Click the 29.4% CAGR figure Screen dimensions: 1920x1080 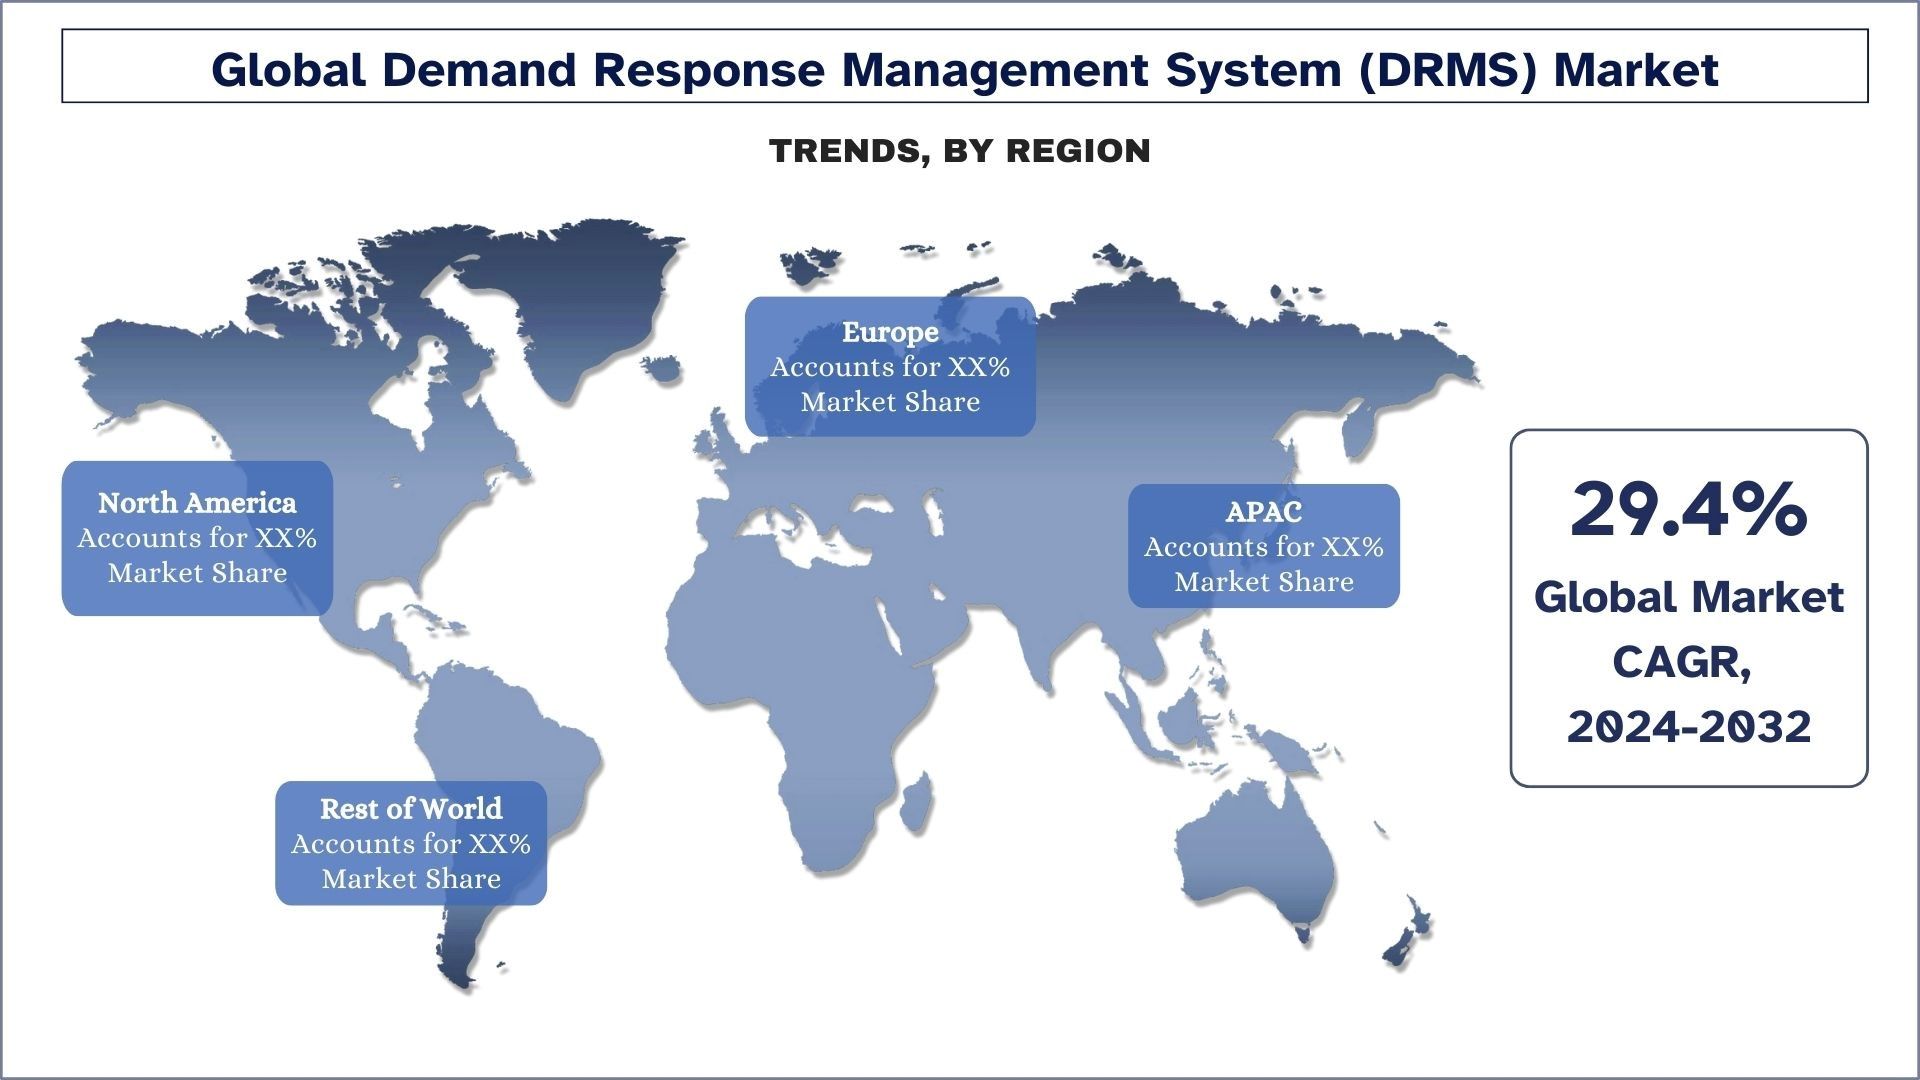tap(1689, 510)
